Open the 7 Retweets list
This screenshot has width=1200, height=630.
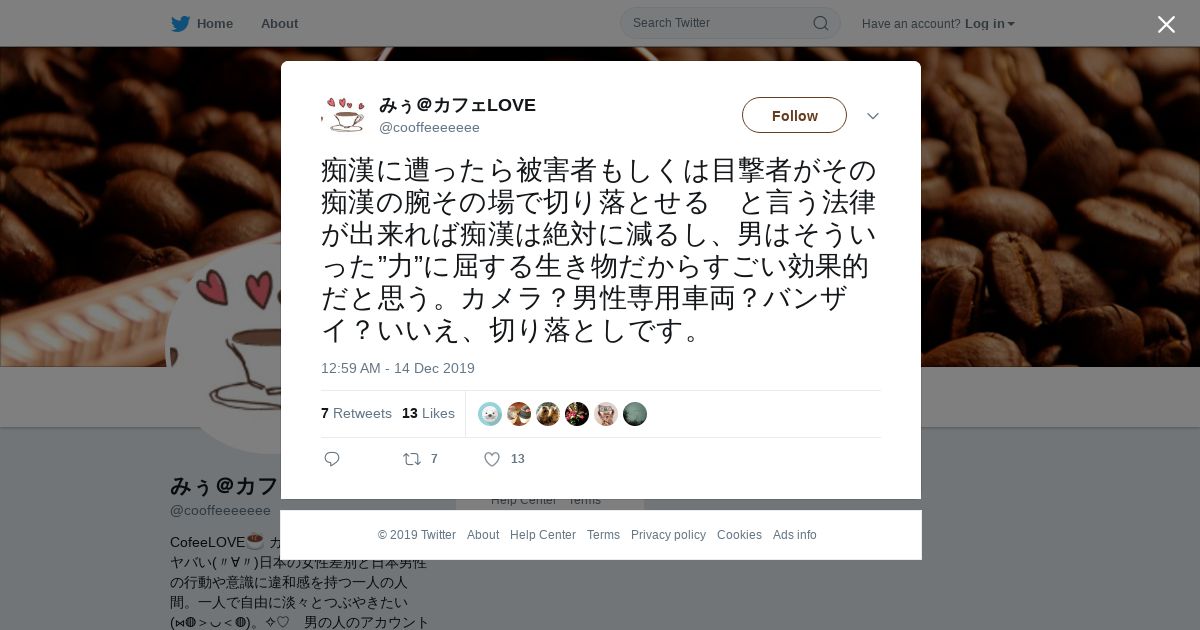click(x=356, y=414)
